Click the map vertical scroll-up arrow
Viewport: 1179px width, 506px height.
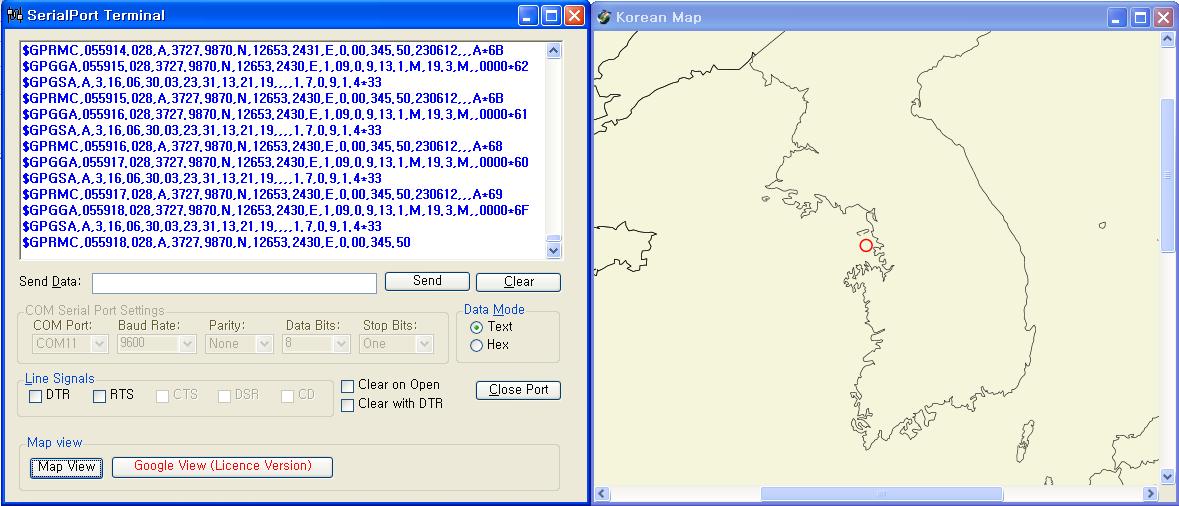coord(1168,38)
